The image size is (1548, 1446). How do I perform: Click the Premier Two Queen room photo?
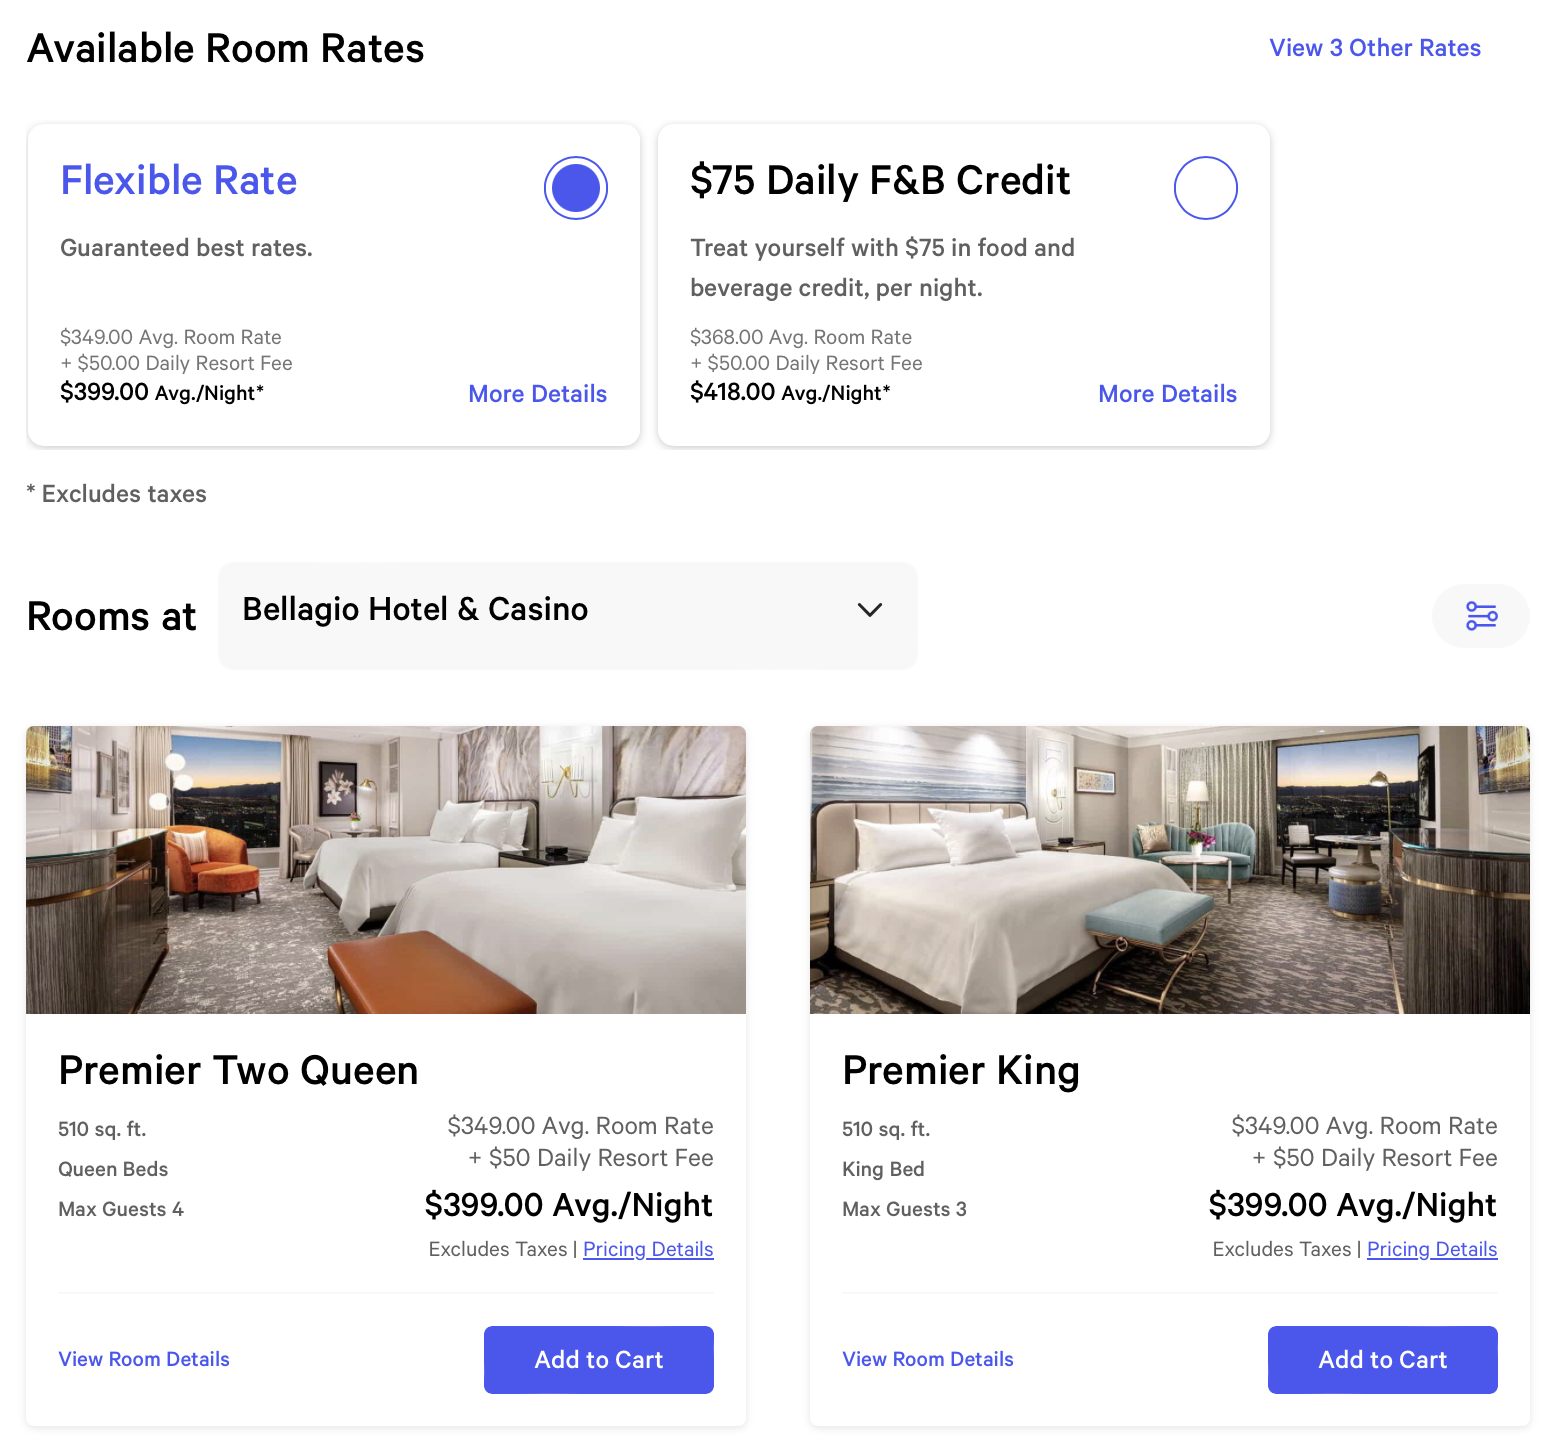[x=386, y=870]
